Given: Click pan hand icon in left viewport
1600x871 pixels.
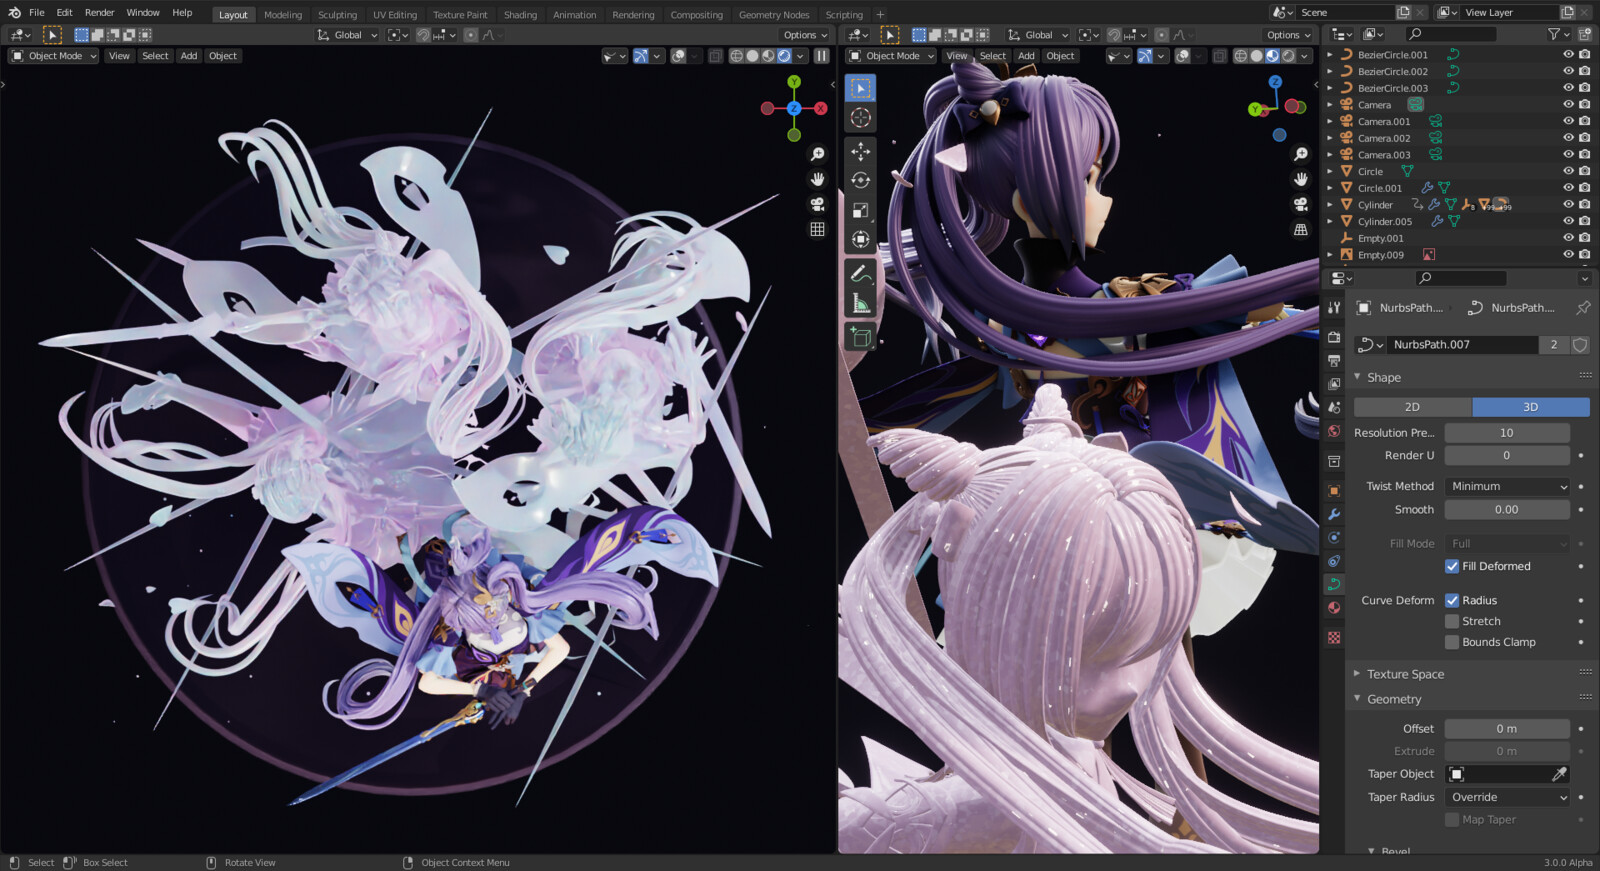Looking at the screenshot, I should point(817,179).
